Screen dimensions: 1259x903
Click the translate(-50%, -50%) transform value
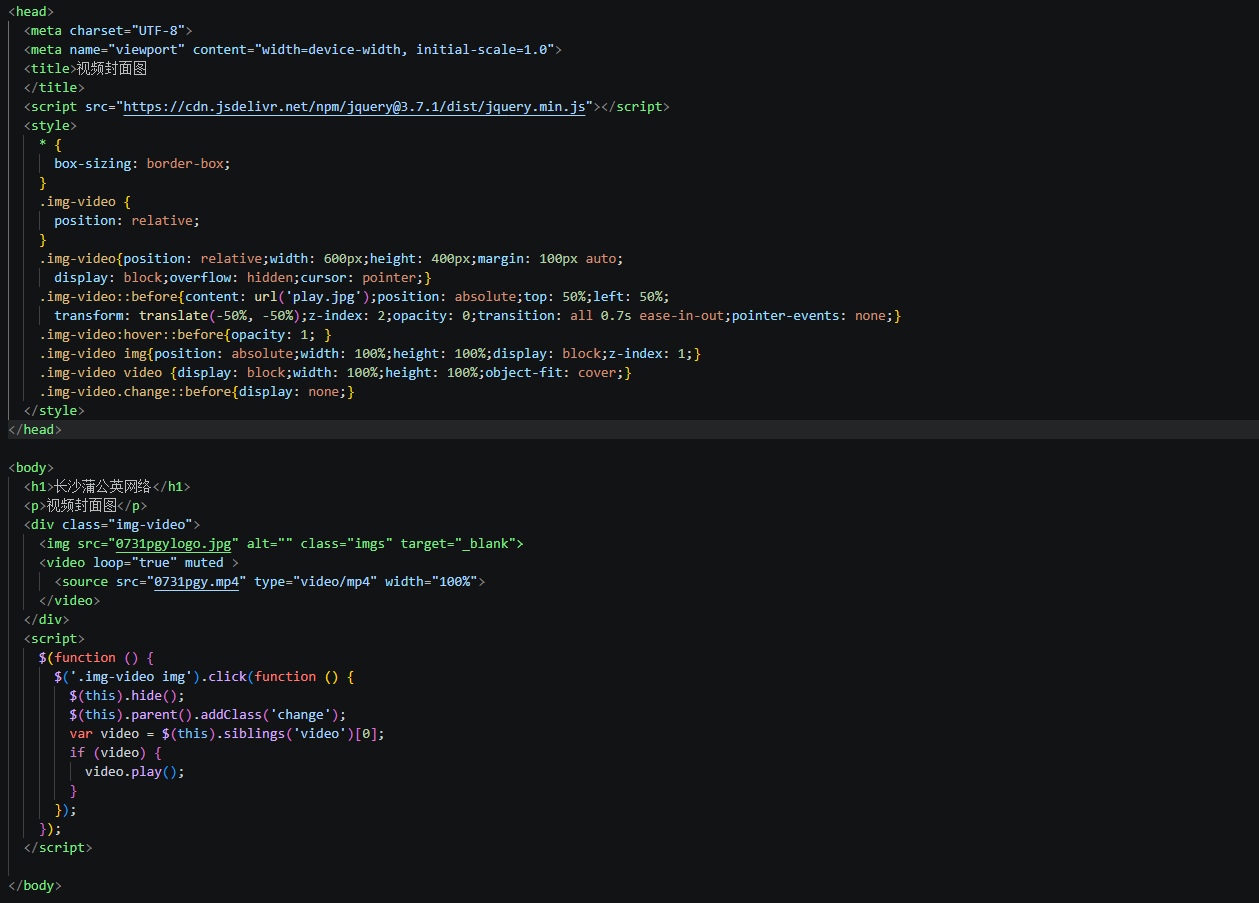(219, 315)
